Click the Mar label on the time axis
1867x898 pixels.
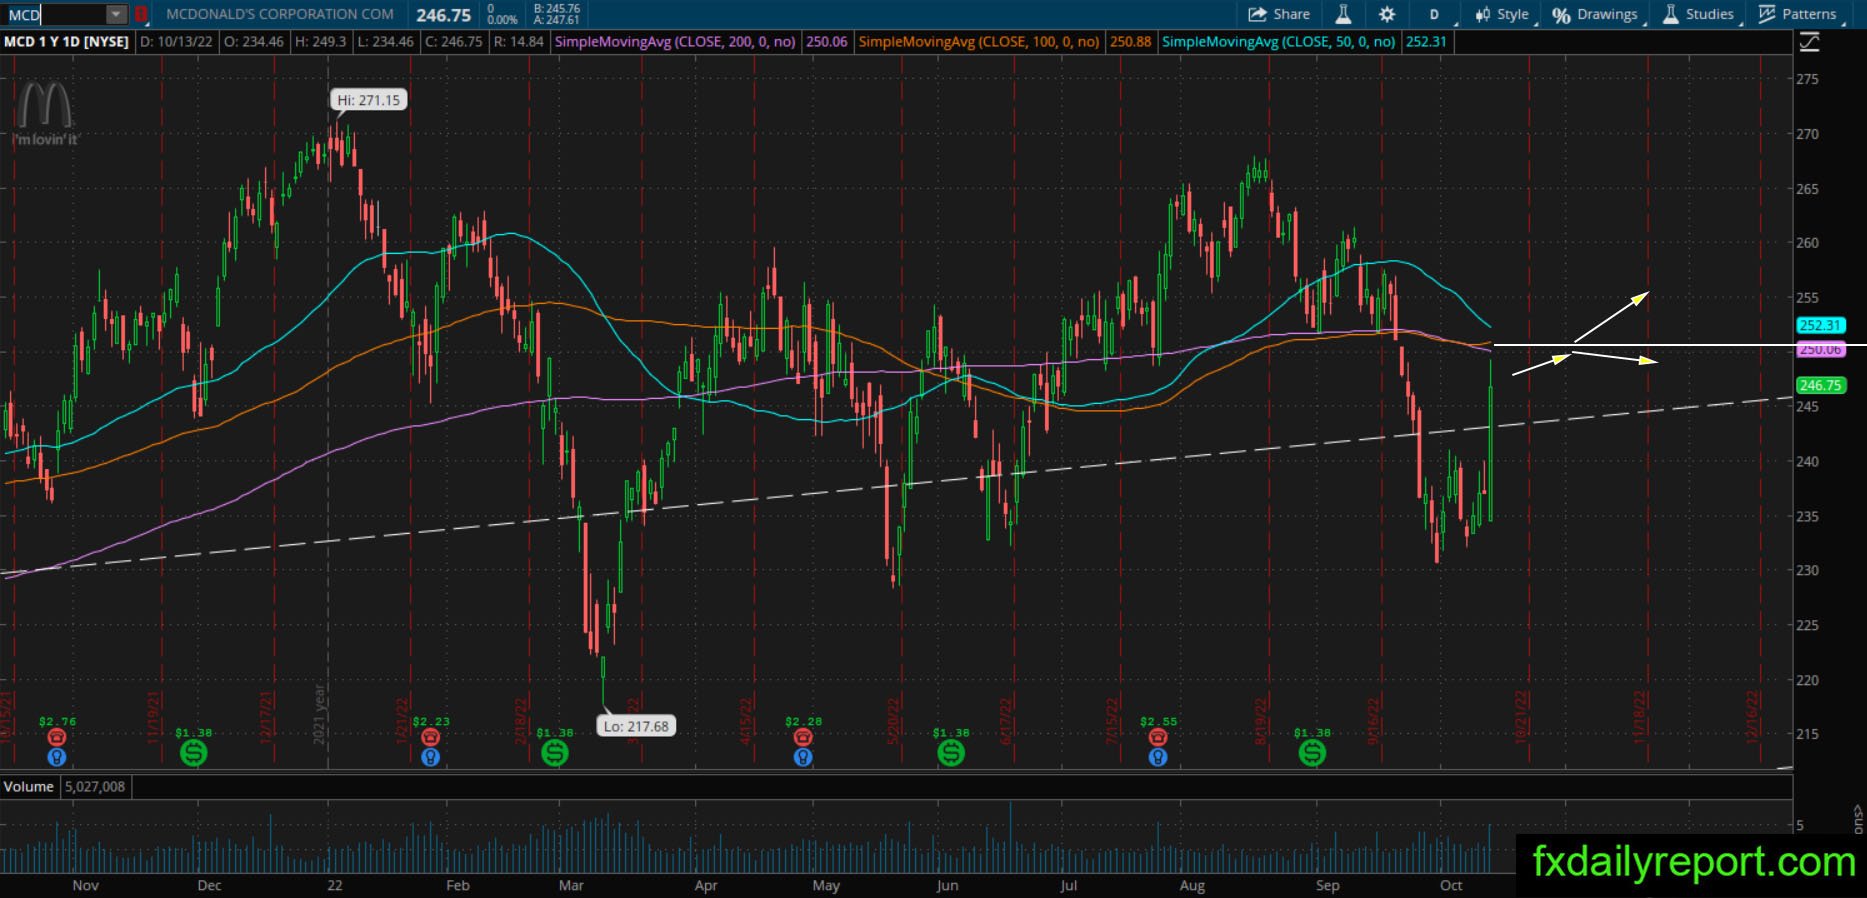[x=571, y=885]
